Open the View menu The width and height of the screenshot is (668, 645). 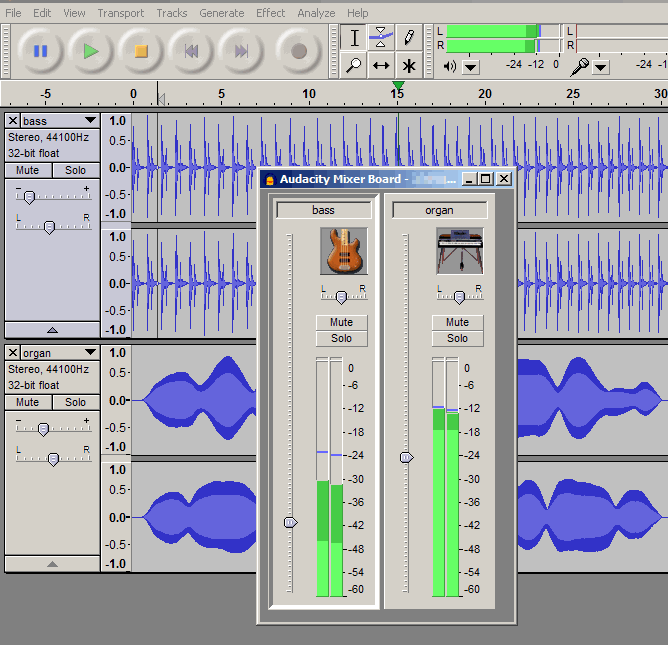pyautogui.click(x=74, y=13)
